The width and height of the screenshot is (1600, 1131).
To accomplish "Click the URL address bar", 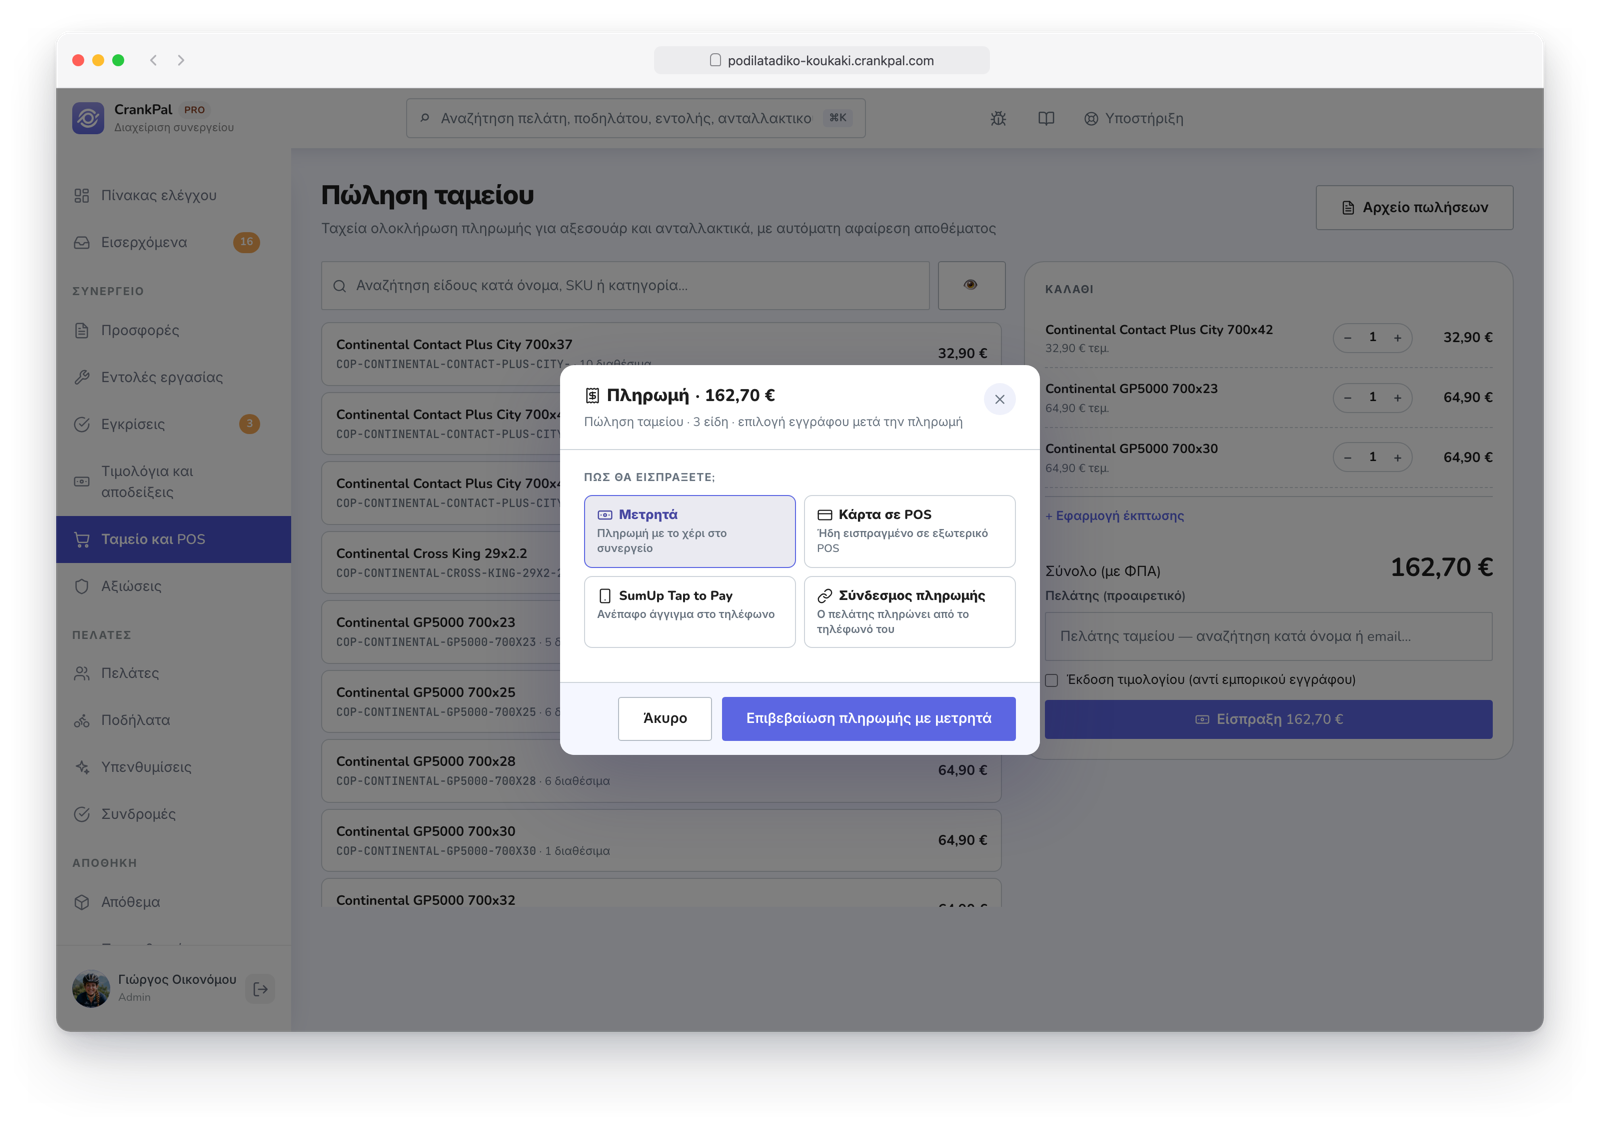I will pyautogui.click(x=822, y=60).
